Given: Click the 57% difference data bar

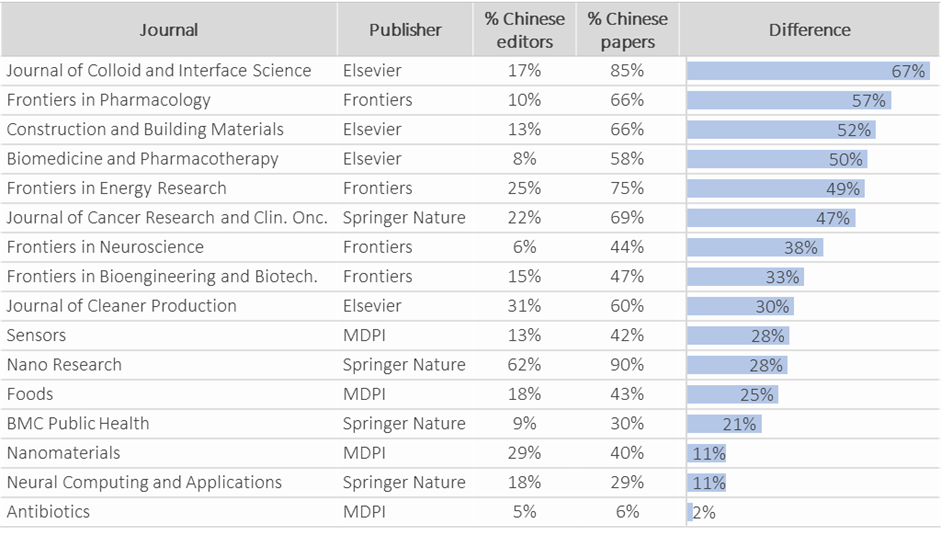Looking at the screenshot, I should (x=788, y=100).
